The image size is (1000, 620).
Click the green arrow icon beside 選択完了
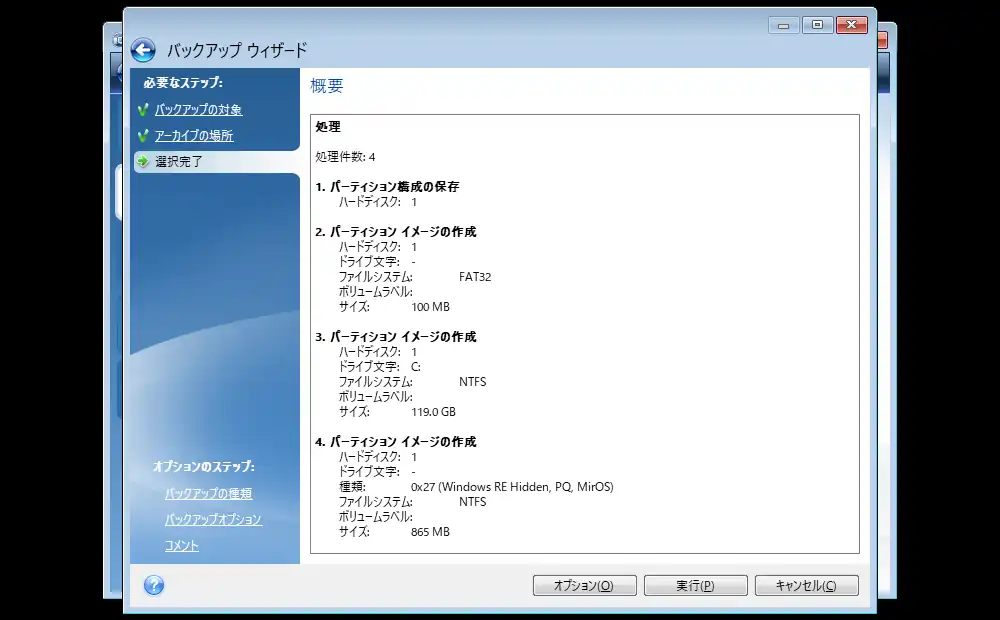coord(143,161)
